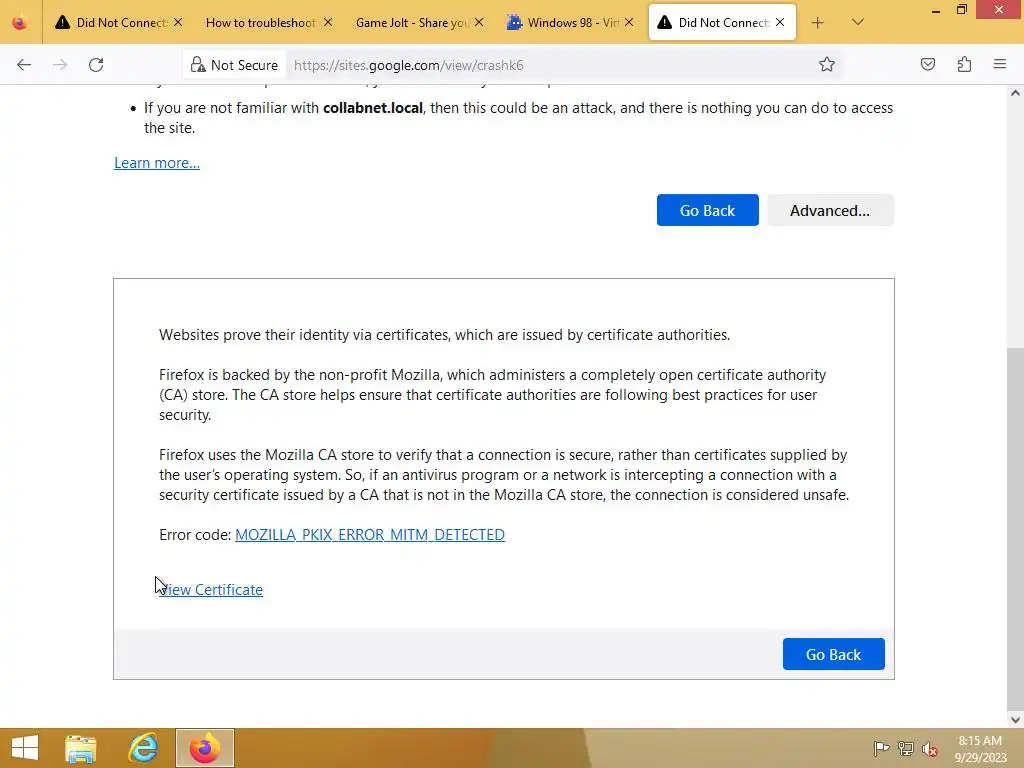Go back one page with arrow
This screenshot has width=1024, height=768.
[x=24, y=65]
